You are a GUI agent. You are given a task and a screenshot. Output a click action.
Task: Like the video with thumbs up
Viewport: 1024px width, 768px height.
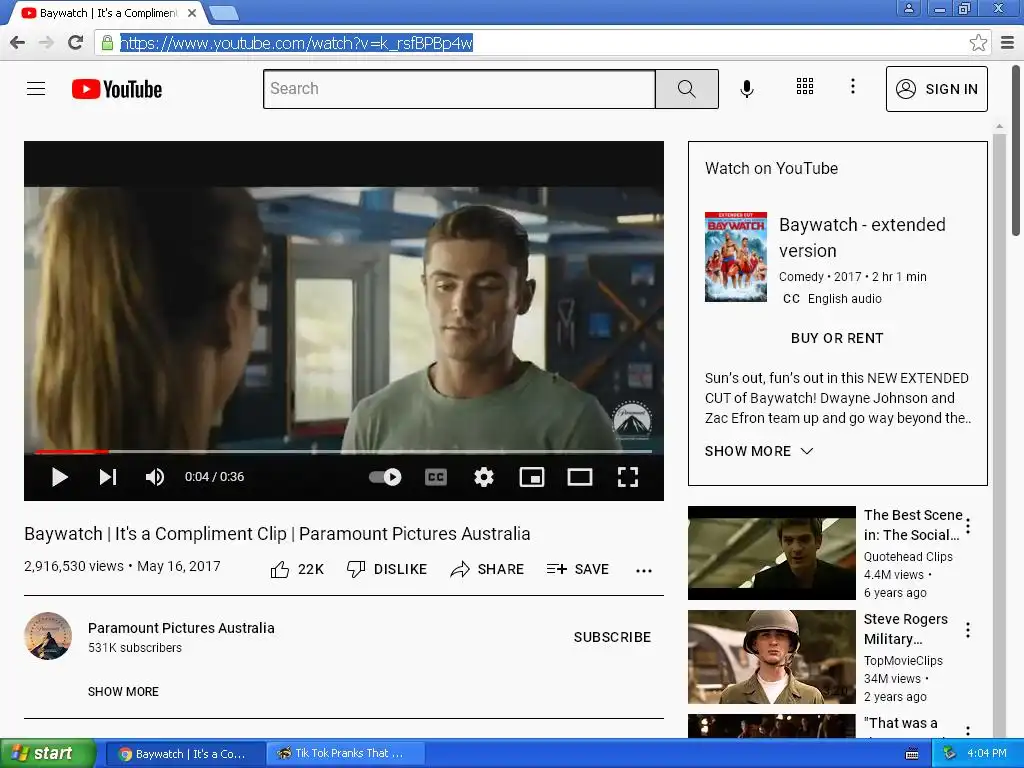click(297, 569)
